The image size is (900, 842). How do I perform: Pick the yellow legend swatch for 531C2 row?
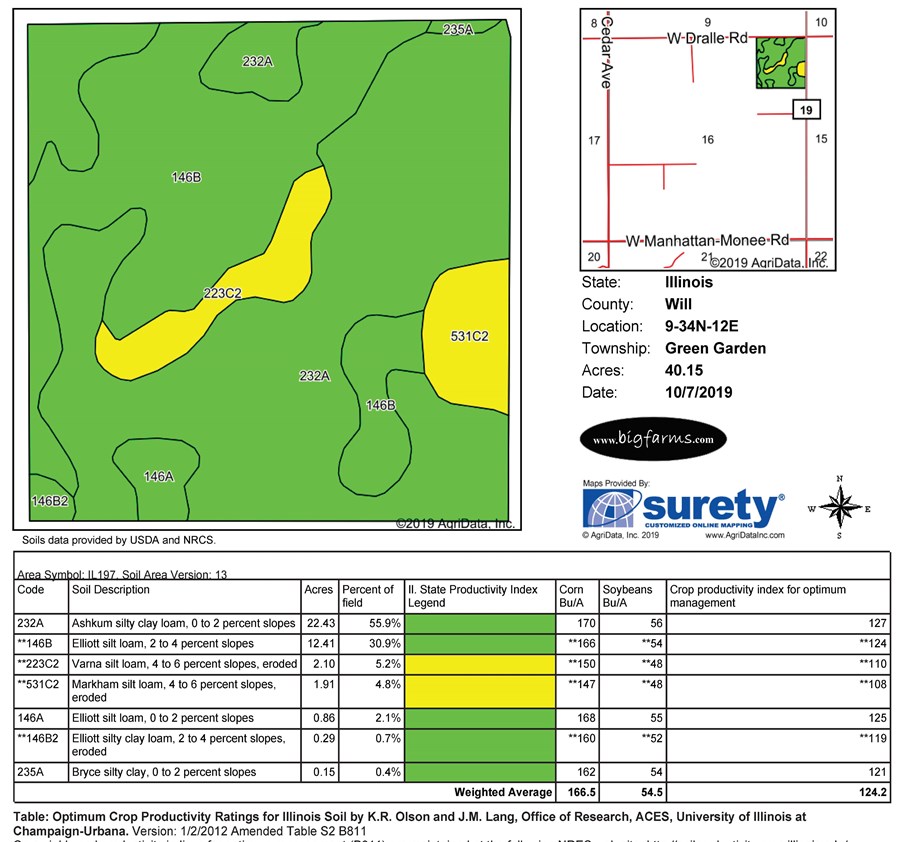click(x=480, y=691)
